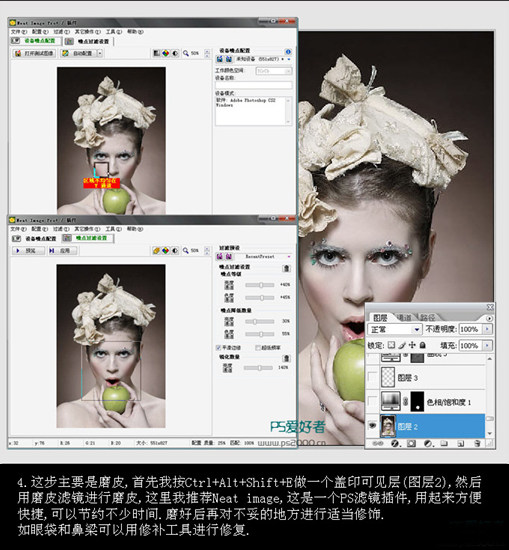509x550 pixels.
Task: Click the zoom magnifier in bottom window
Action: tap(186, 250)
